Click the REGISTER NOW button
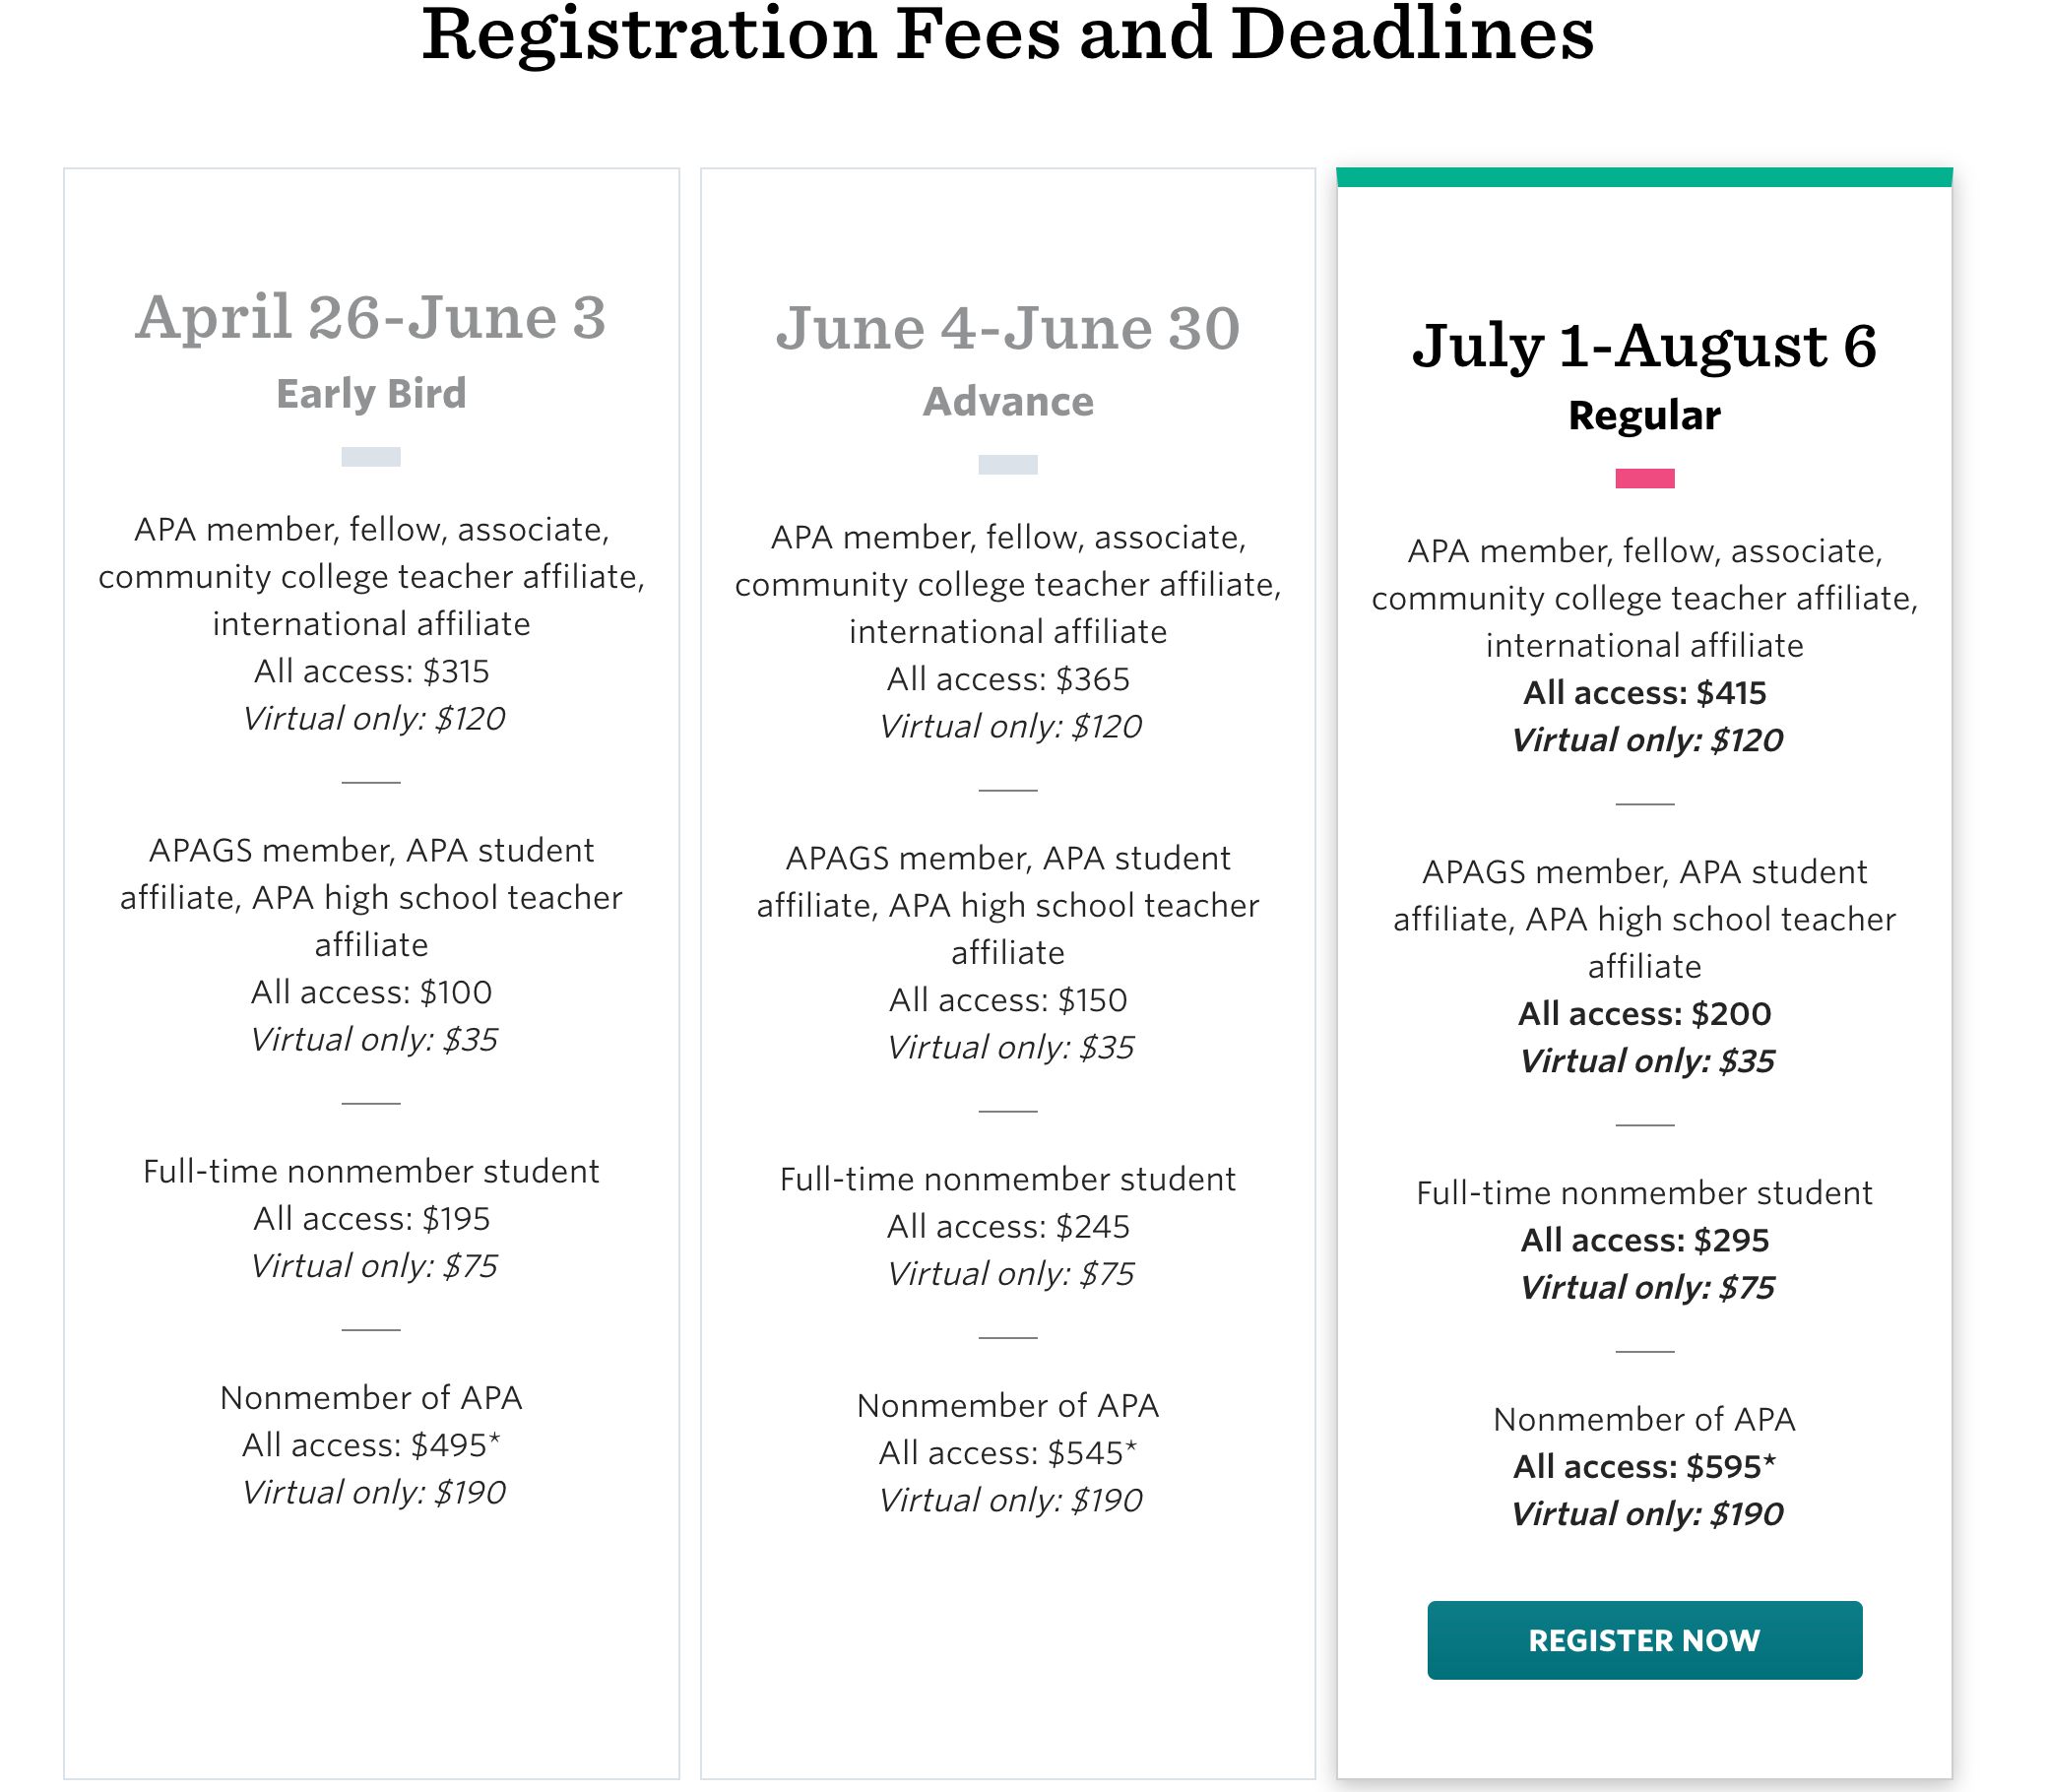Viewport: 2048px width, 1792px height. pyautogui.click(x=1643, y=1640)
